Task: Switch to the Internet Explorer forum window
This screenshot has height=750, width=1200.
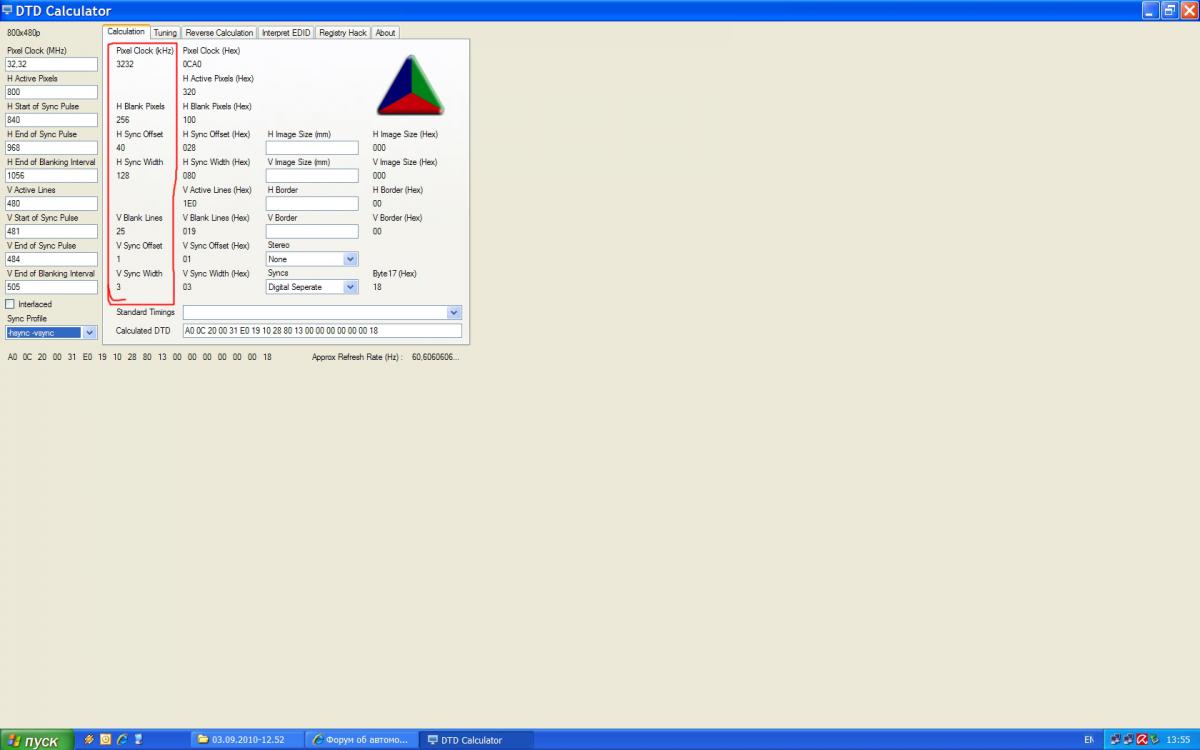Action: pyautogui.click(x=361, y=740)
